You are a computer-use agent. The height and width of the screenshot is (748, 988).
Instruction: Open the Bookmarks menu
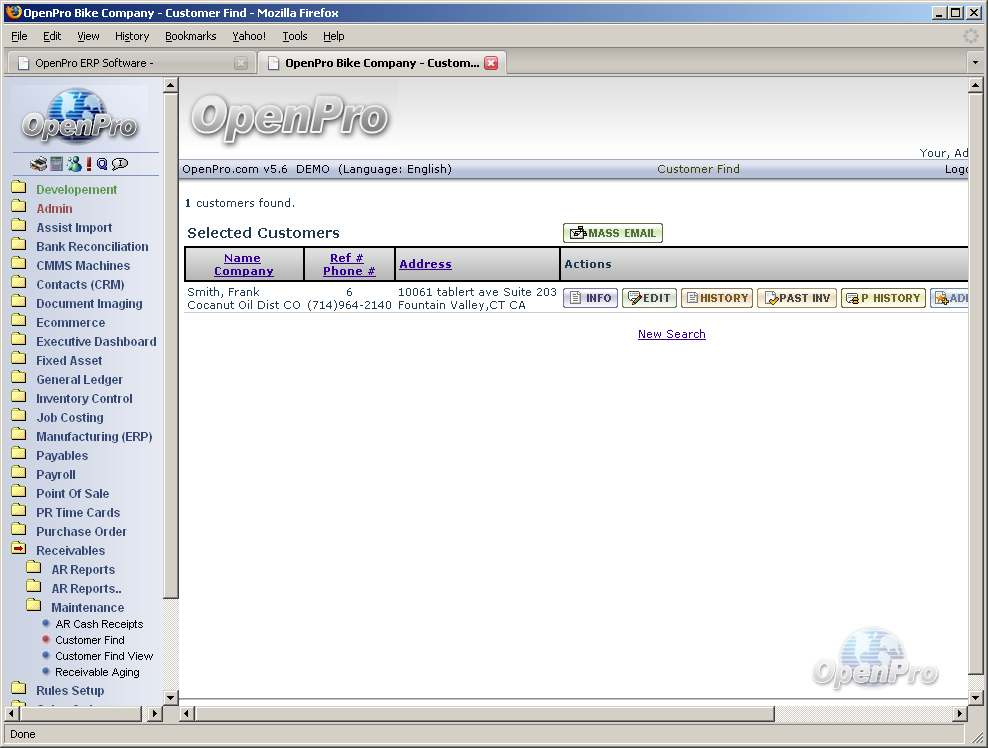[190, 36]
